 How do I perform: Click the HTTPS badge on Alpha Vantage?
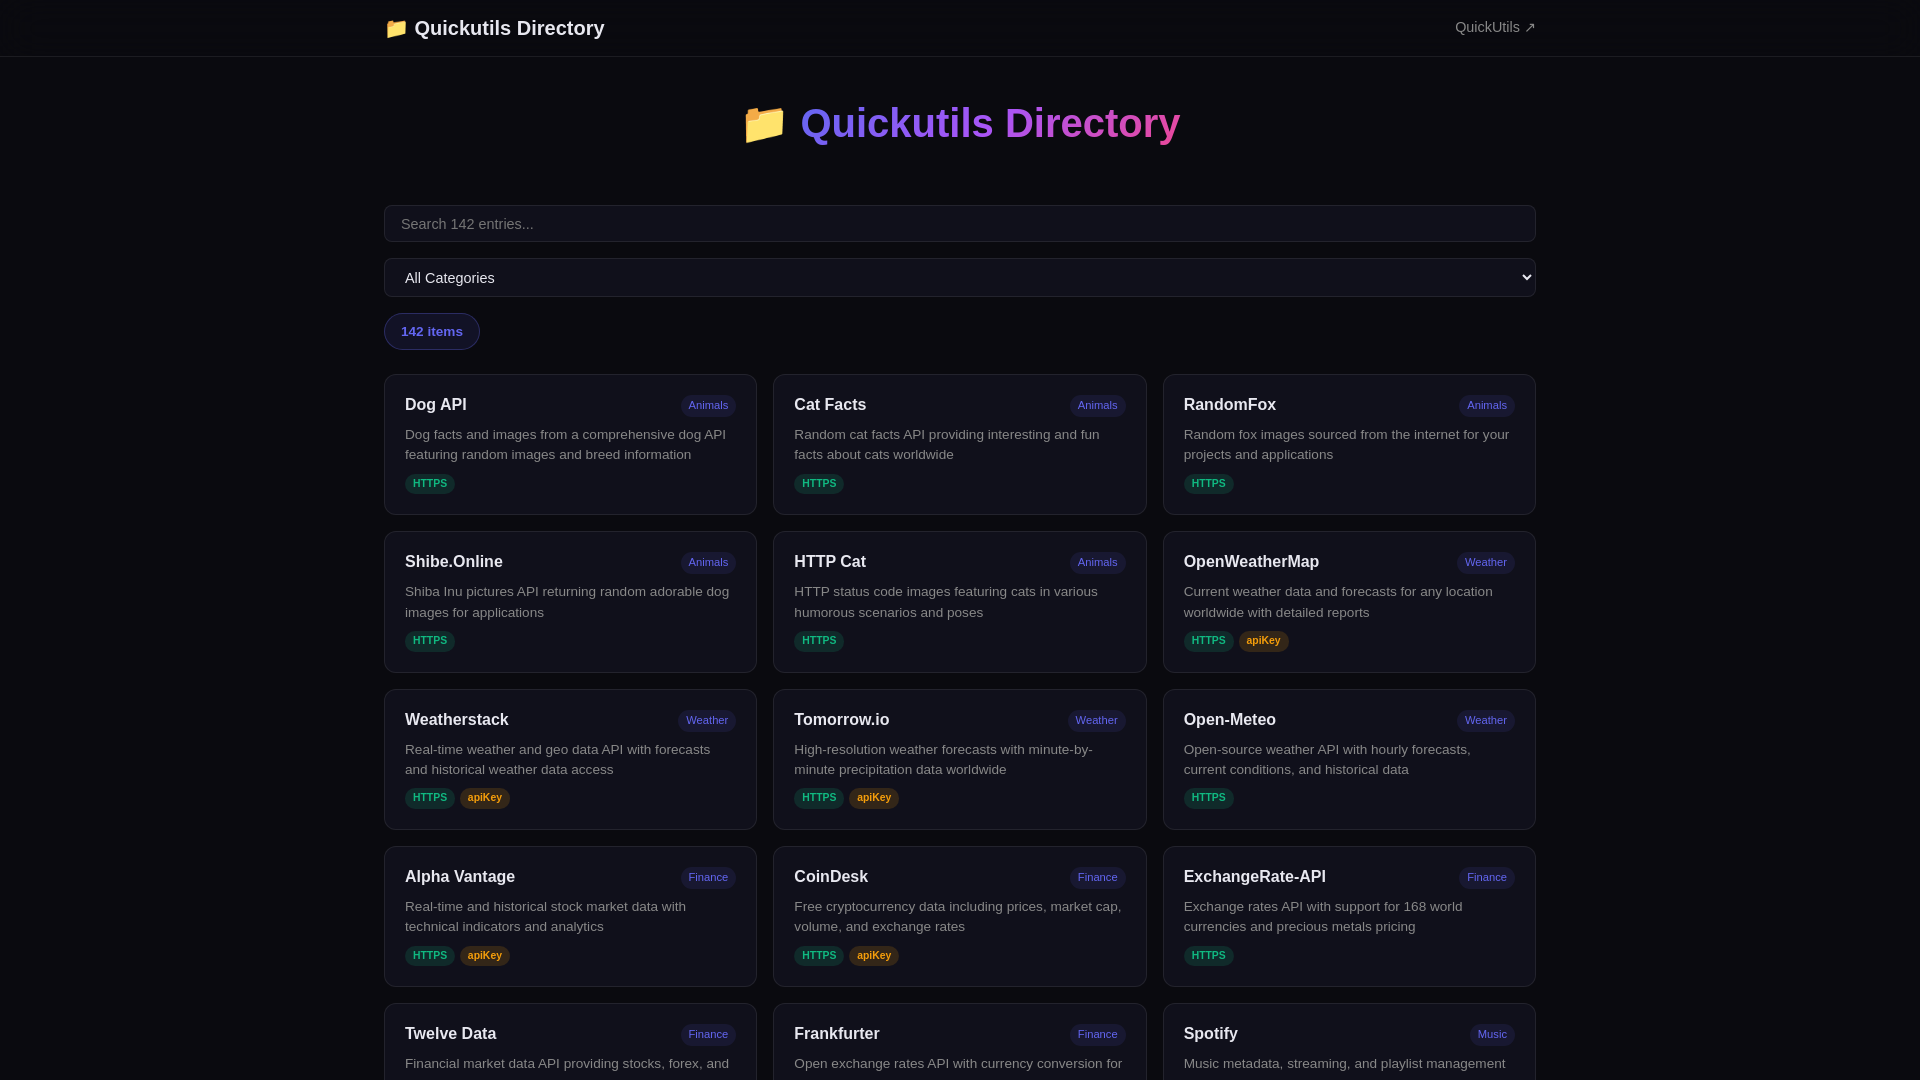click(x=430, y=956)
